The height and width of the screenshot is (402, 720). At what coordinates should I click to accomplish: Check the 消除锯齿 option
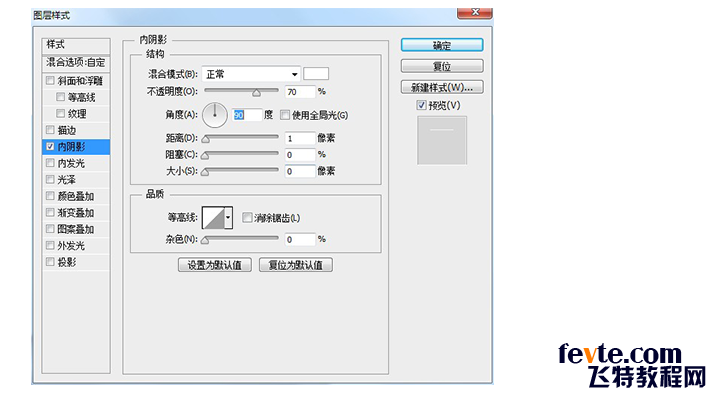tap(247, 217)
